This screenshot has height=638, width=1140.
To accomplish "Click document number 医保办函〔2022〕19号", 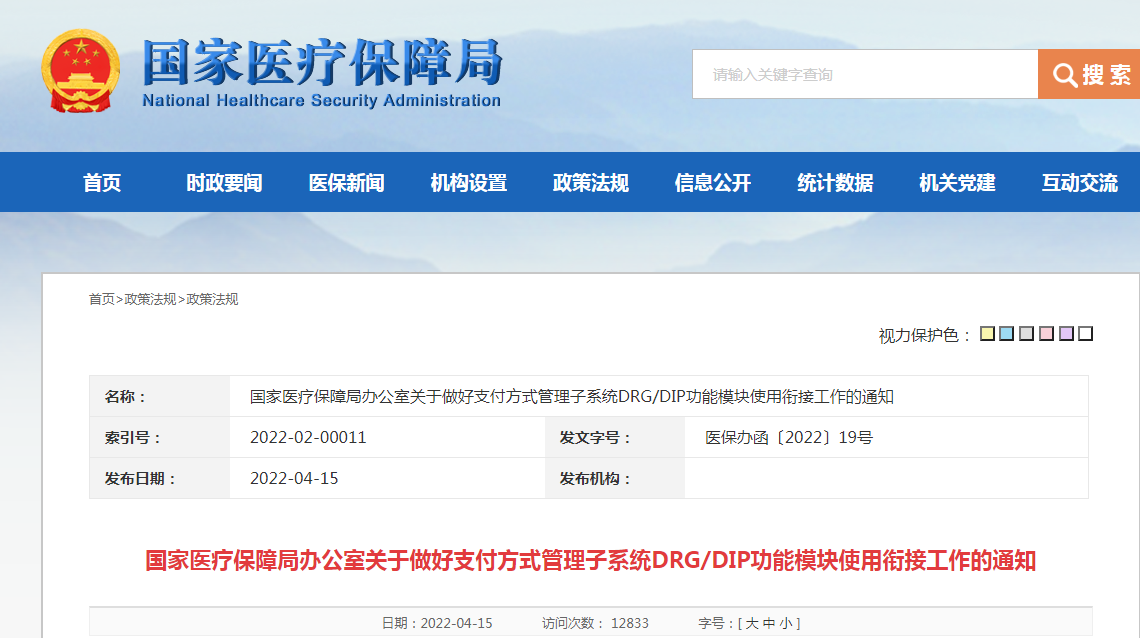I will pos(789,437).
